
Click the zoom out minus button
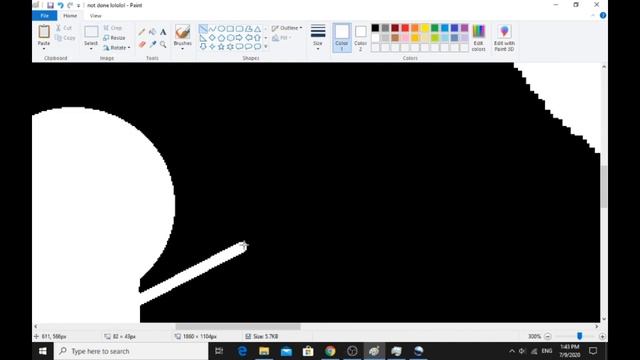coord(548,336)
